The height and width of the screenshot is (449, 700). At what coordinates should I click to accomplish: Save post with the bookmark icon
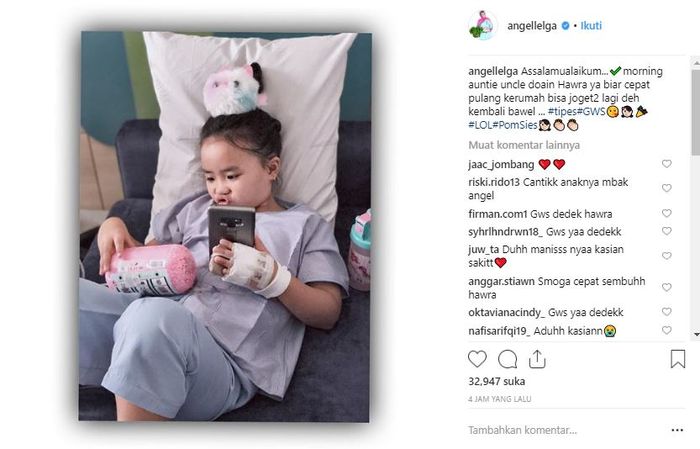[678, 359]
